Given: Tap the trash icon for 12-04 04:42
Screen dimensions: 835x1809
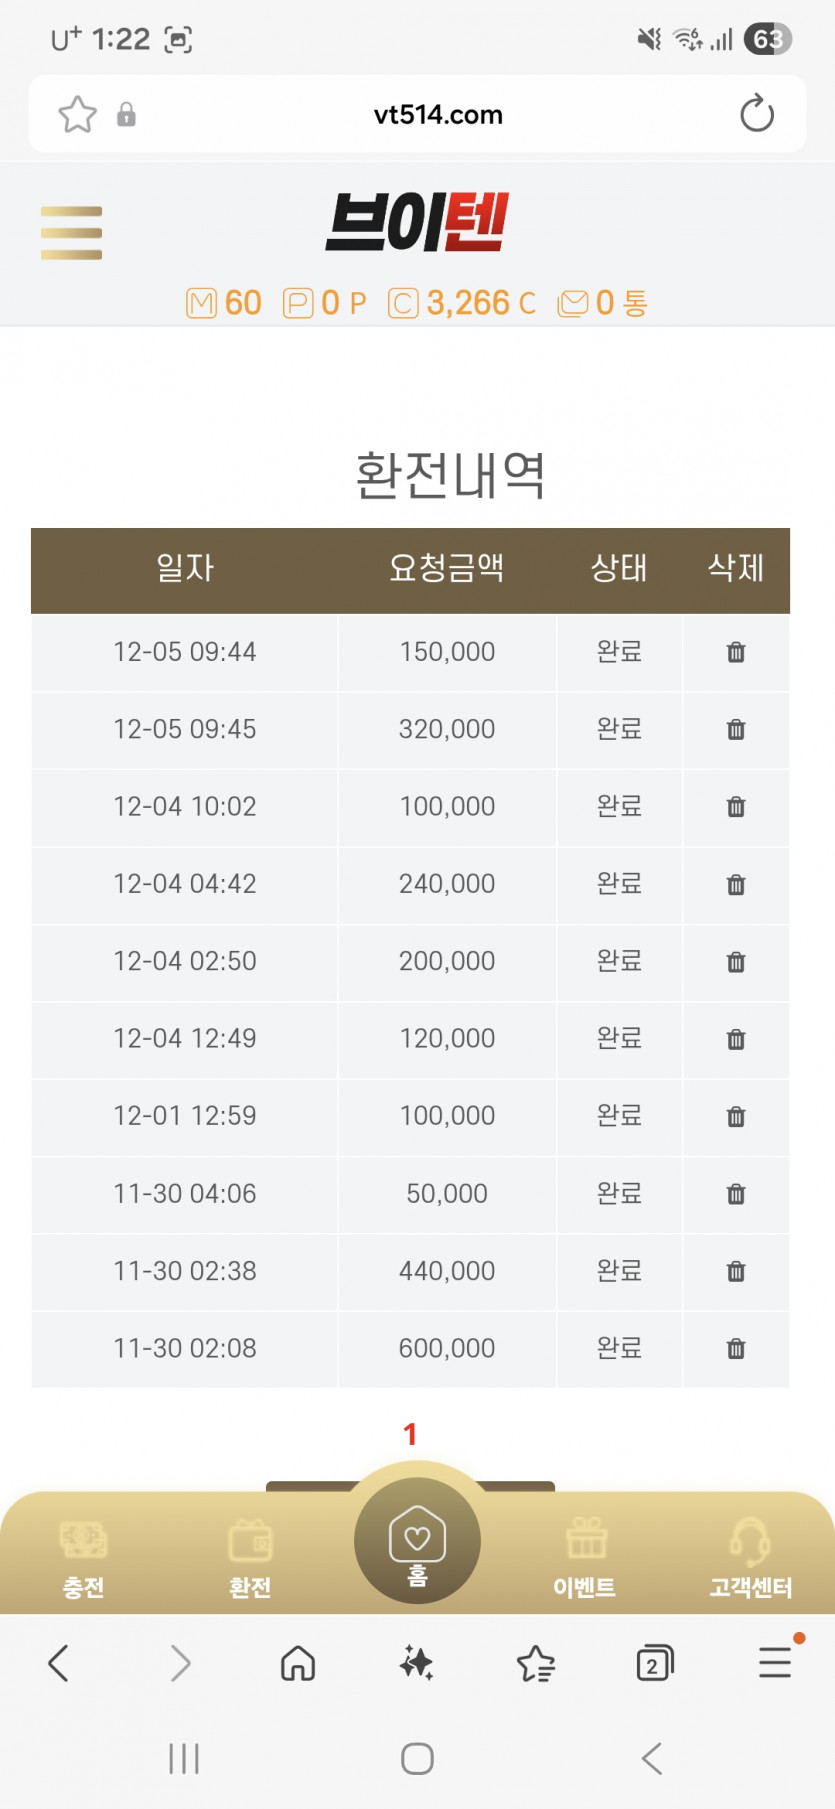Looking at the screenshot, I should (x=736, y=884).
